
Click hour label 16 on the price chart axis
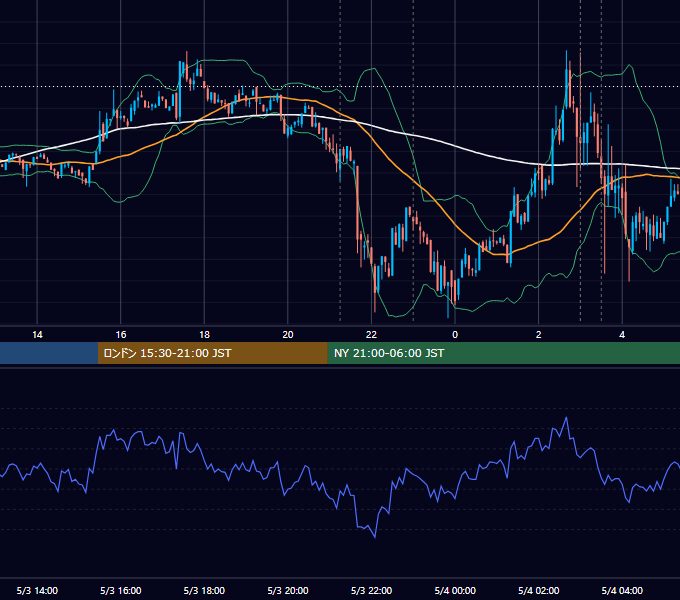coord(121,334)
